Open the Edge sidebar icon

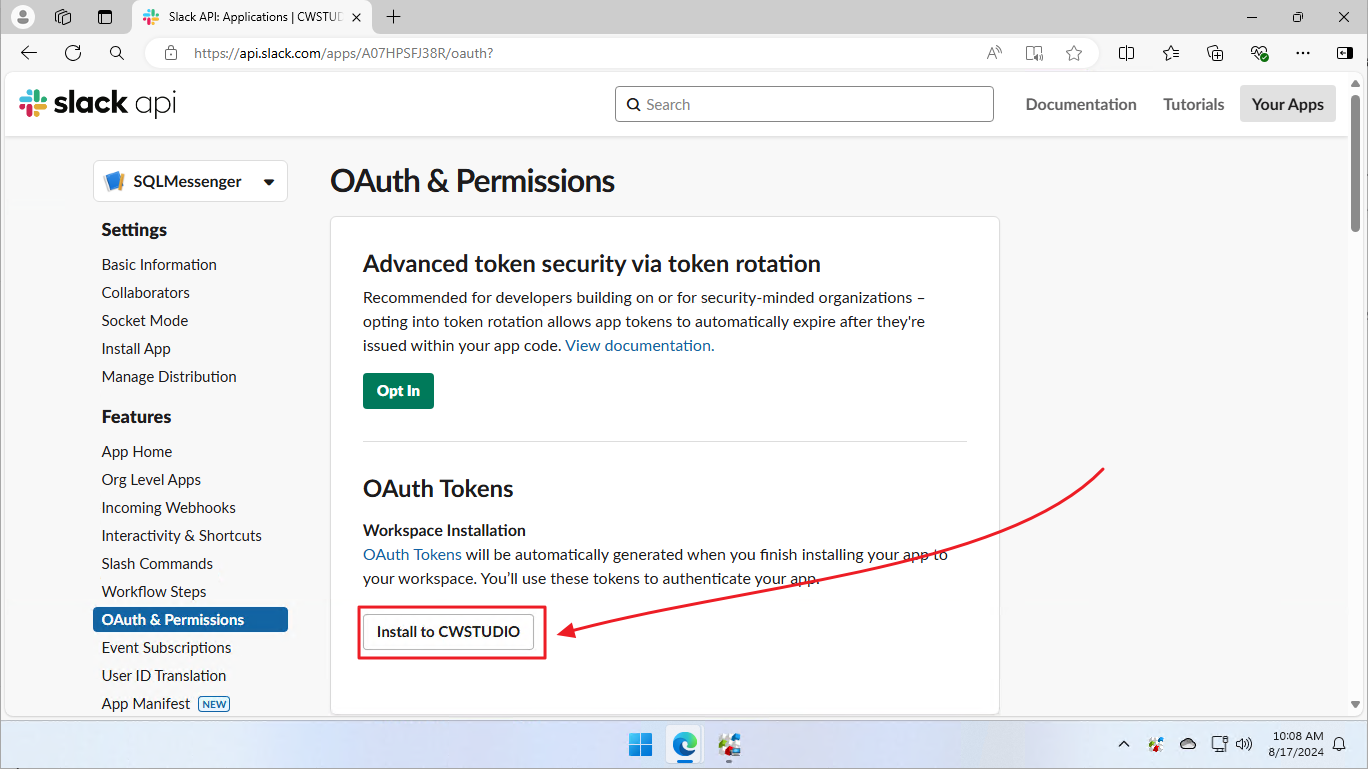1345,53
